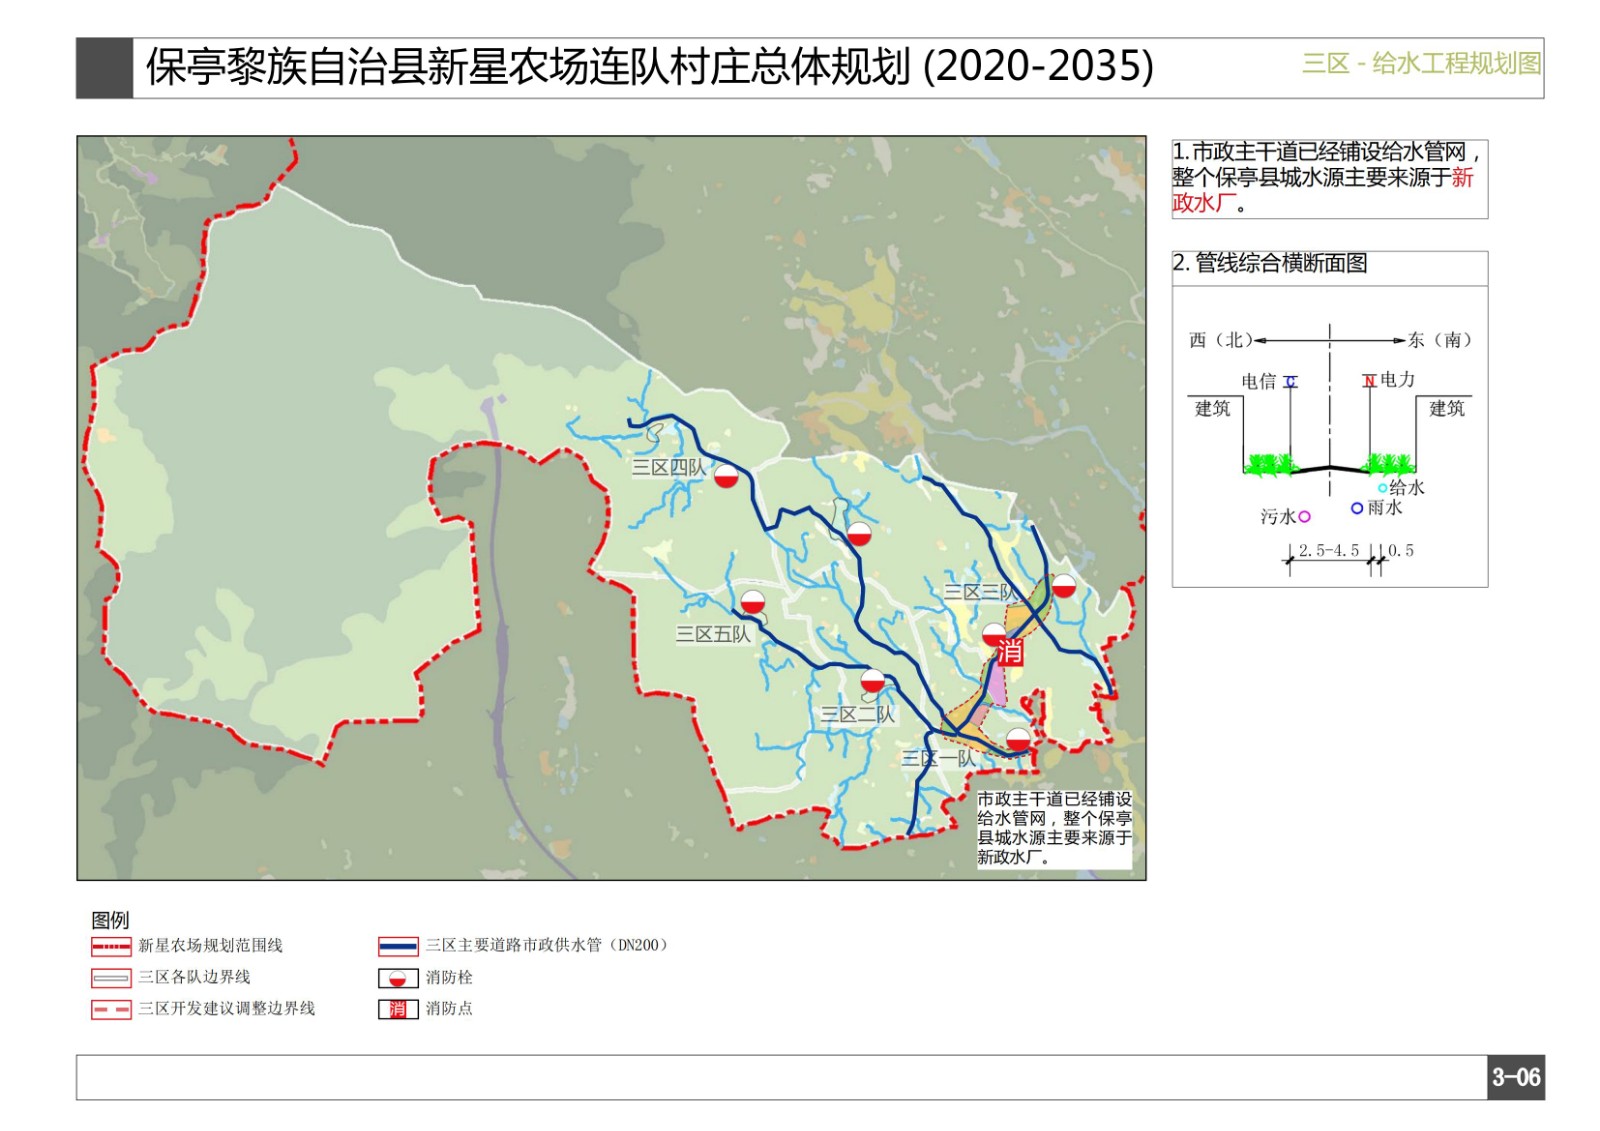The width and height of the screenshot is (1600, 1131).
Task: Click the 三区各队边界线 legend symbol
Action: [x=111, y=978]
